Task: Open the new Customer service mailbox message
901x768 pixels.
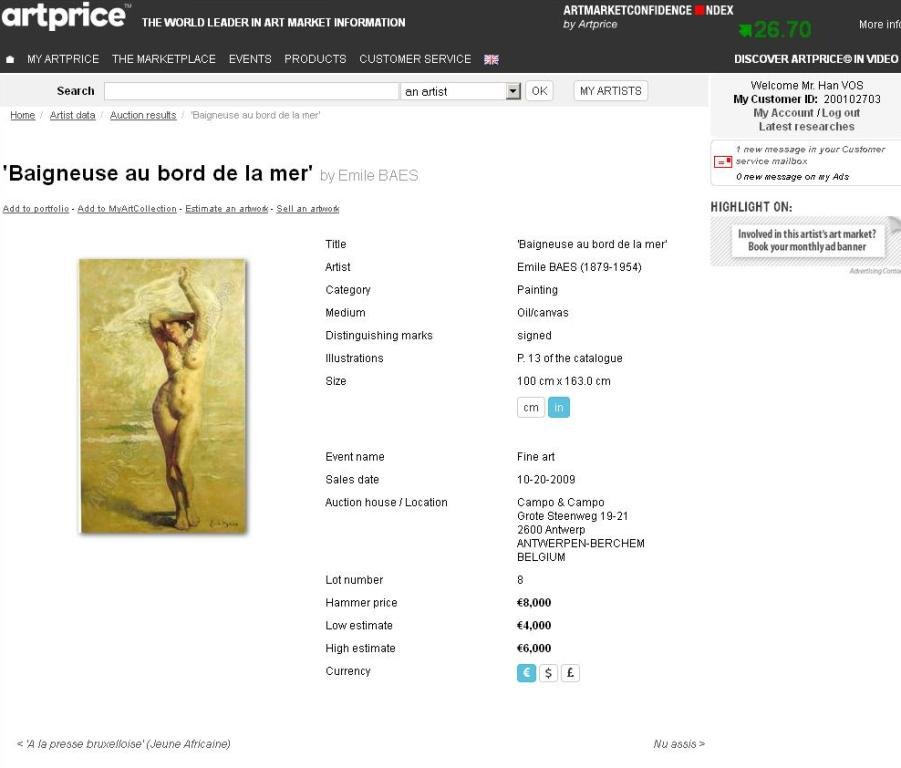Action: pos(810,155)
